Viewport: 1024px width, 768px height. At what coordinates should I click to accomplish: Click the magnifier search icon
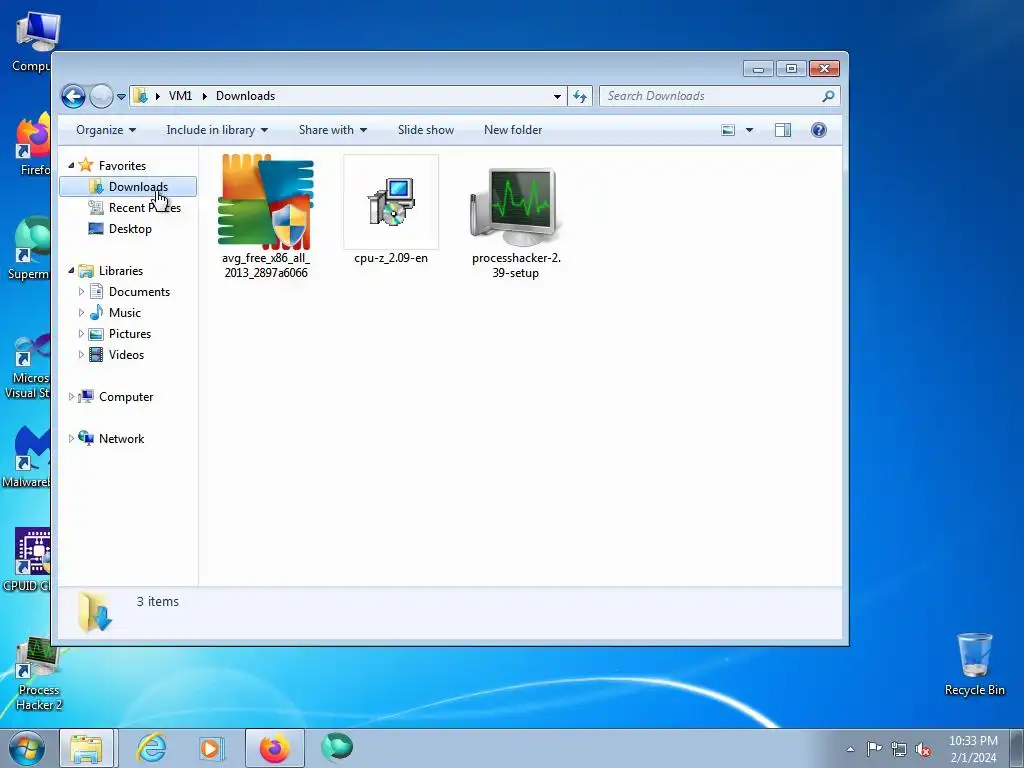tap(828, 96)
